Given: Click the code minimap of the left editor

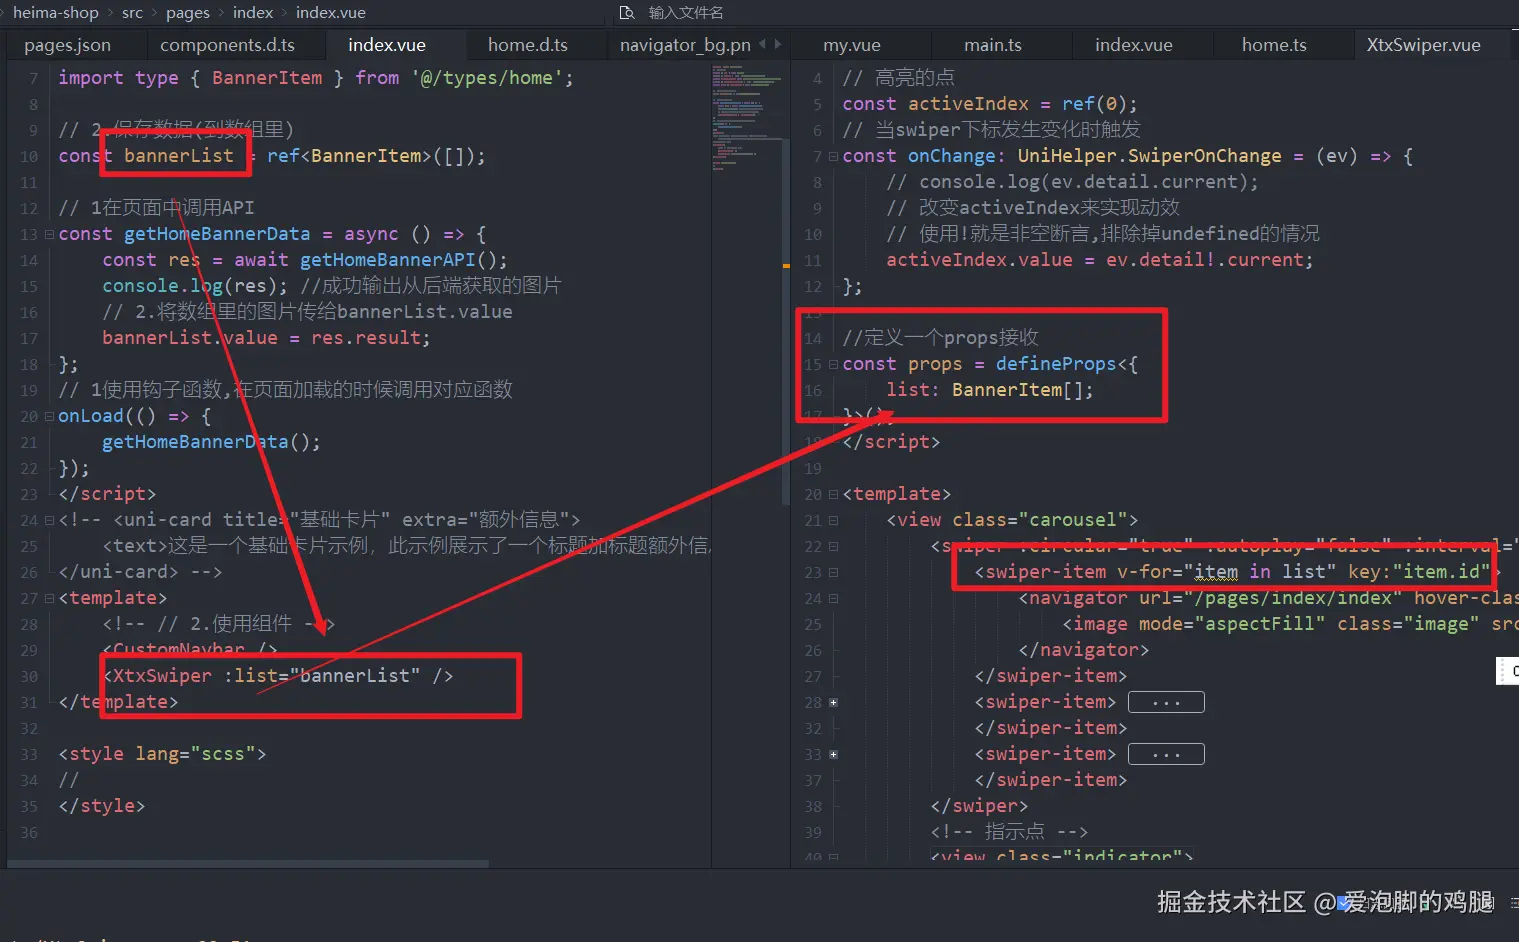Looking at the screenshot, I should pyautogui.click(x=746, y=118).
